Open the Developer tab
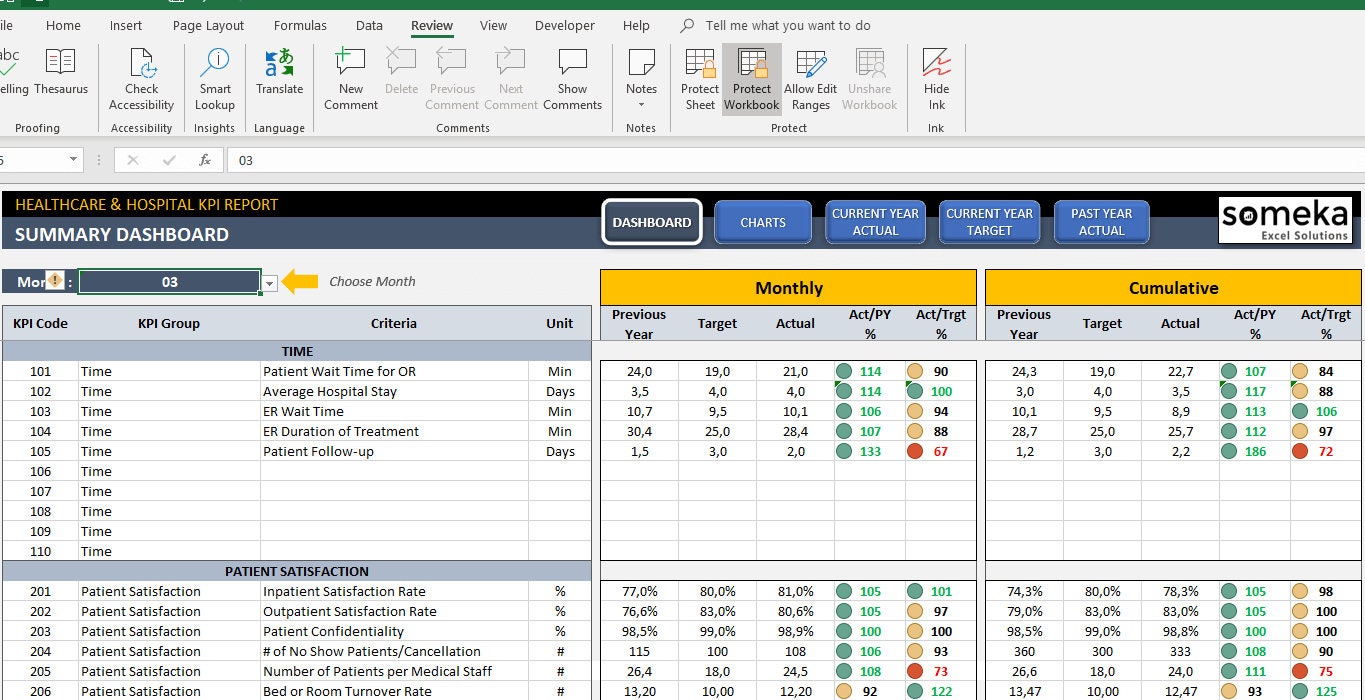 click(564, 25)
